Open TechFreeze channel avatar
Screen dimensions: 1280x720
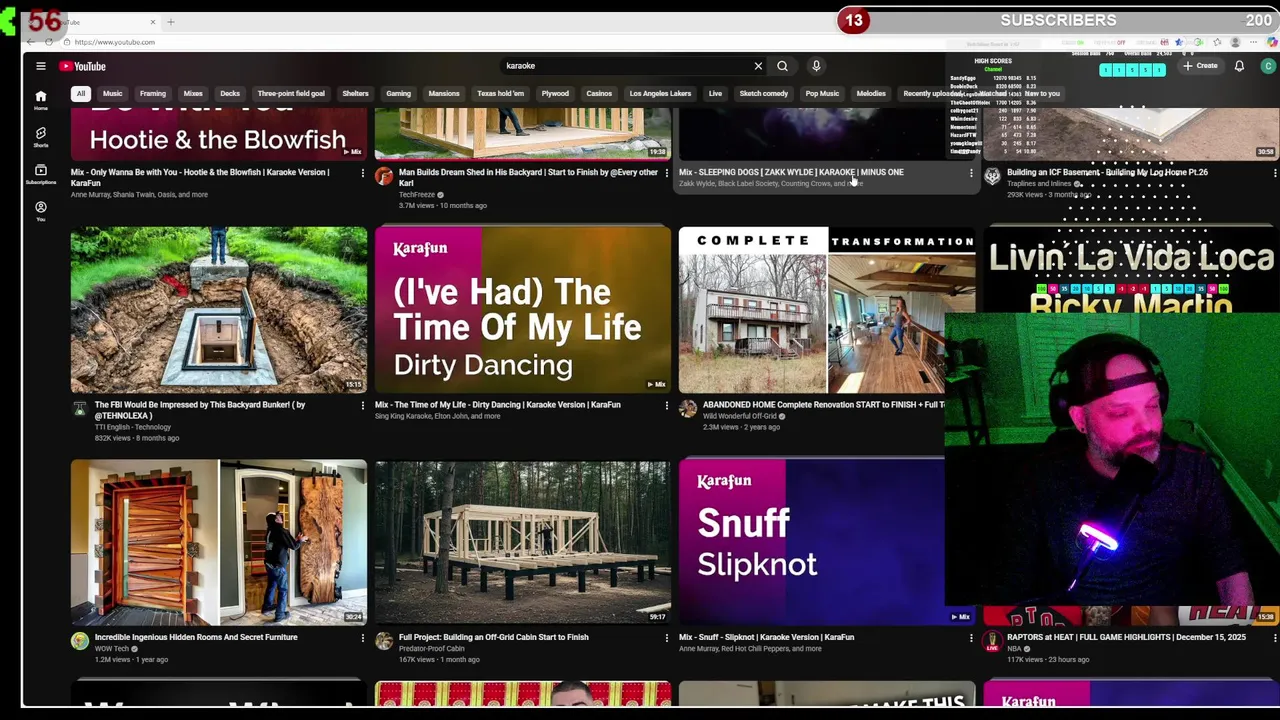click(x=384, y=177)
